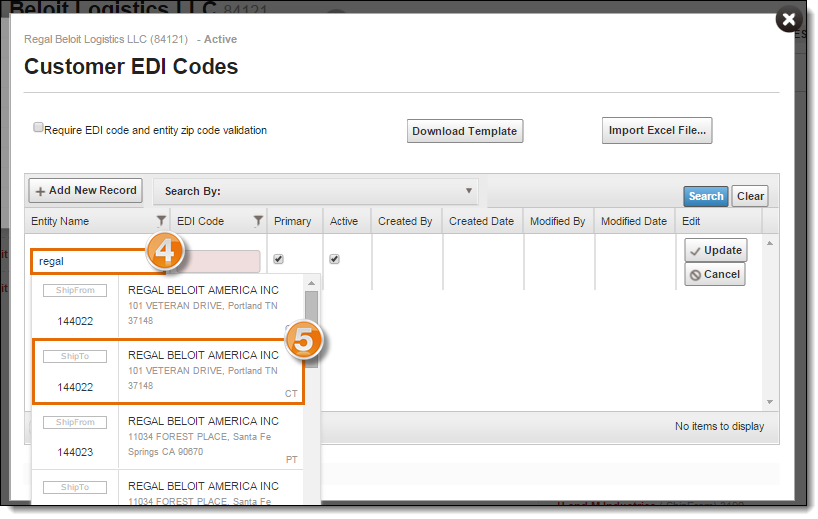The image size is (818, 519).
Task: Select ShipTo 144022 Regal Beloit America suggestion
Action: [x=167, y=371]
